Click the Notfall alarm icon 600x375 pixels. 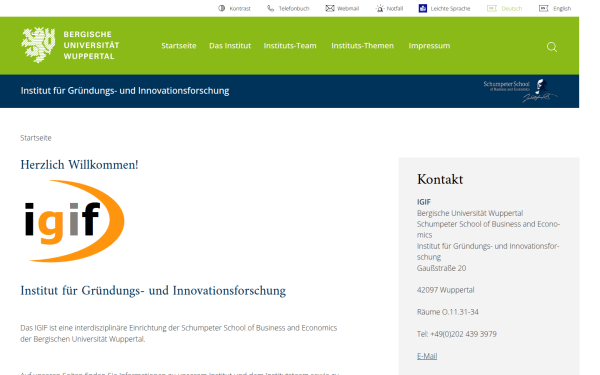click(380, 8)
